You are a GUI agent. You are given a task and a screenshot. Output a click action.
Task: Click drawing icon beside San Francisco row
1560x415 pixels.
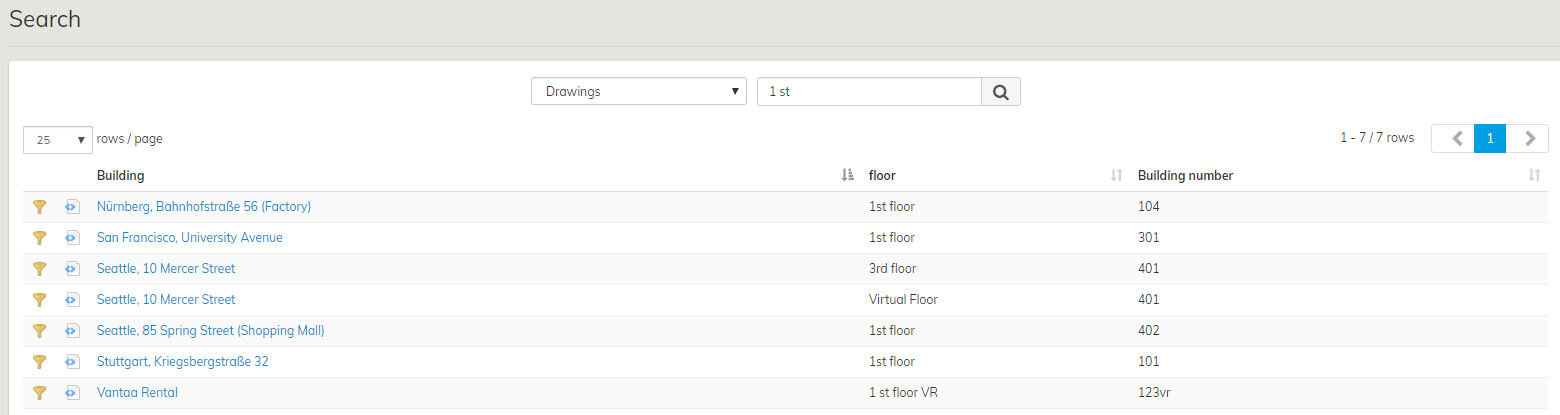coord(72,238)
